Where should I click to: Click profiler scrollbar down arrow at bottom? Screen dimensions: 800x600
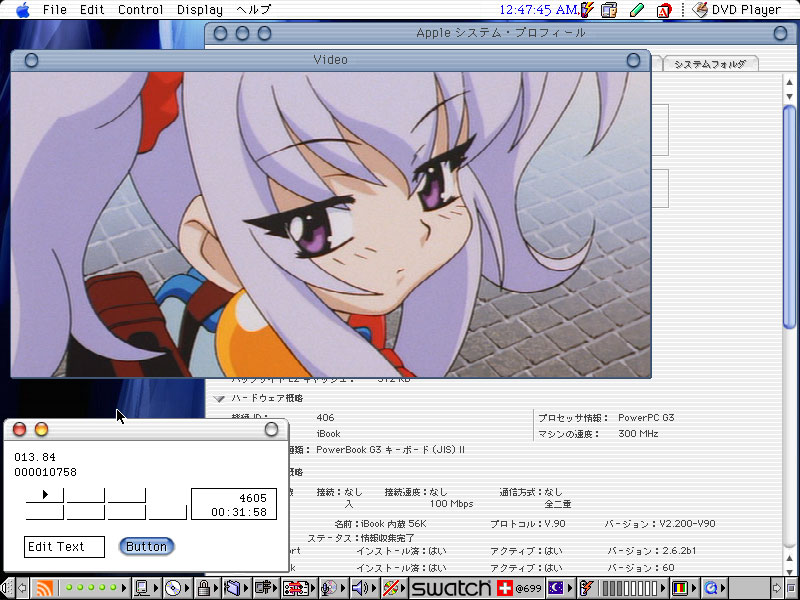coord(789,572)
